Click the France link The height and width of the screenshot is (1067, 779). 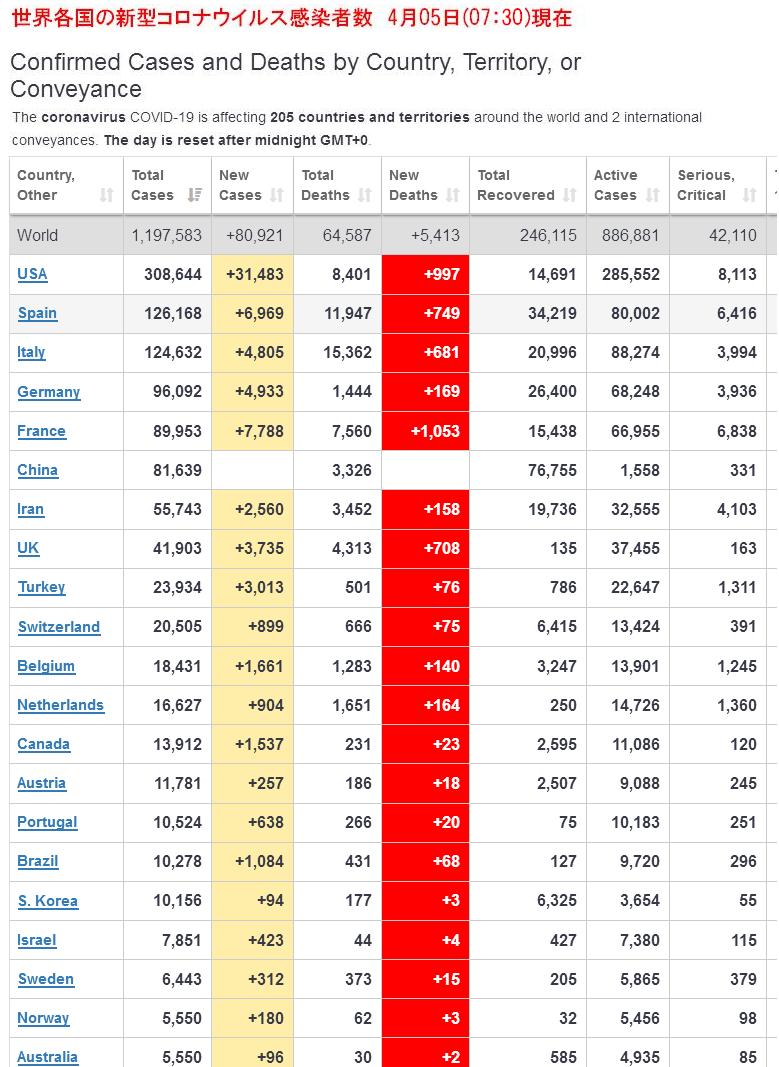41,431
